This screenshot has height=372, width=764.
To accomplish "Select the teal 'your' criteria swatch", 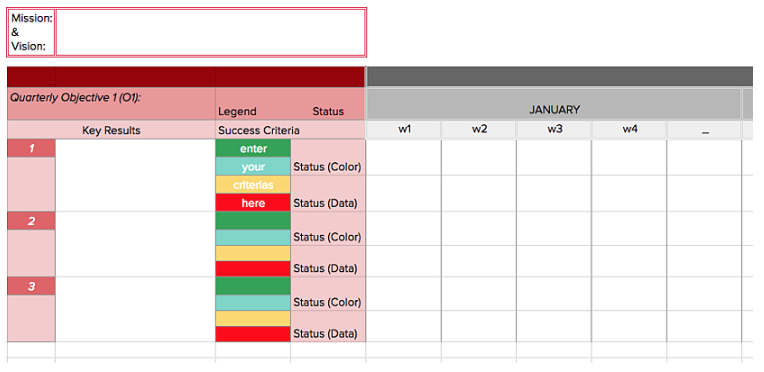I will pos(253,167).
